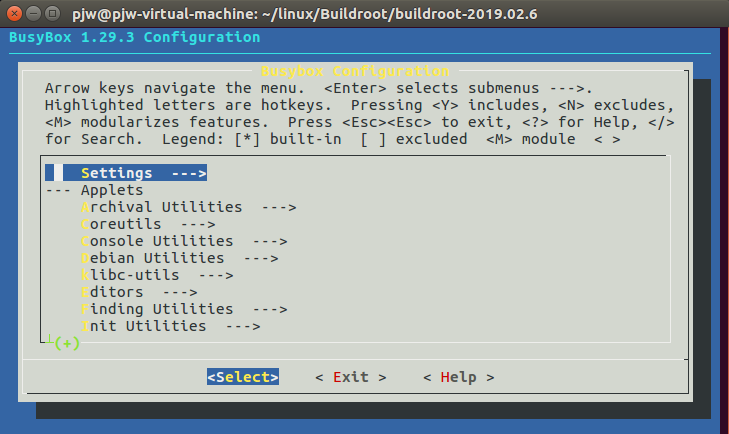Open the Finding Utilities submenu

pos(184,309)
